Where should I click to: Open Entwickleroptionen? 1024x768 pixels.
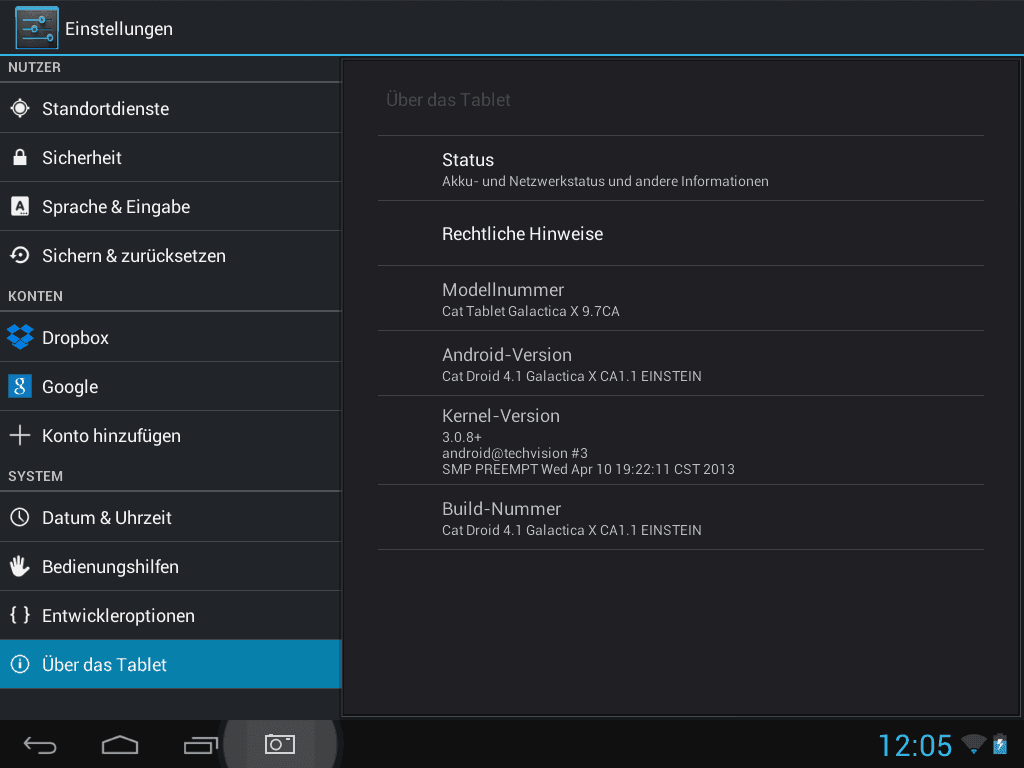tap(170, 615)
